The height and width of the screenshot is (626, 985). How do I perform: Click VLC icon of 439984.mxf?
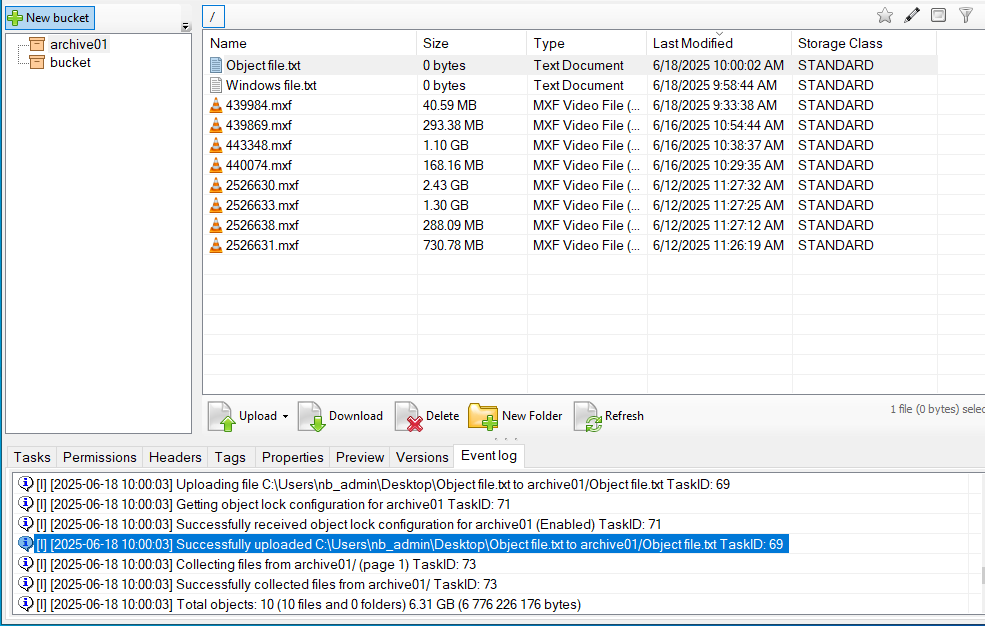pos(215,105)
